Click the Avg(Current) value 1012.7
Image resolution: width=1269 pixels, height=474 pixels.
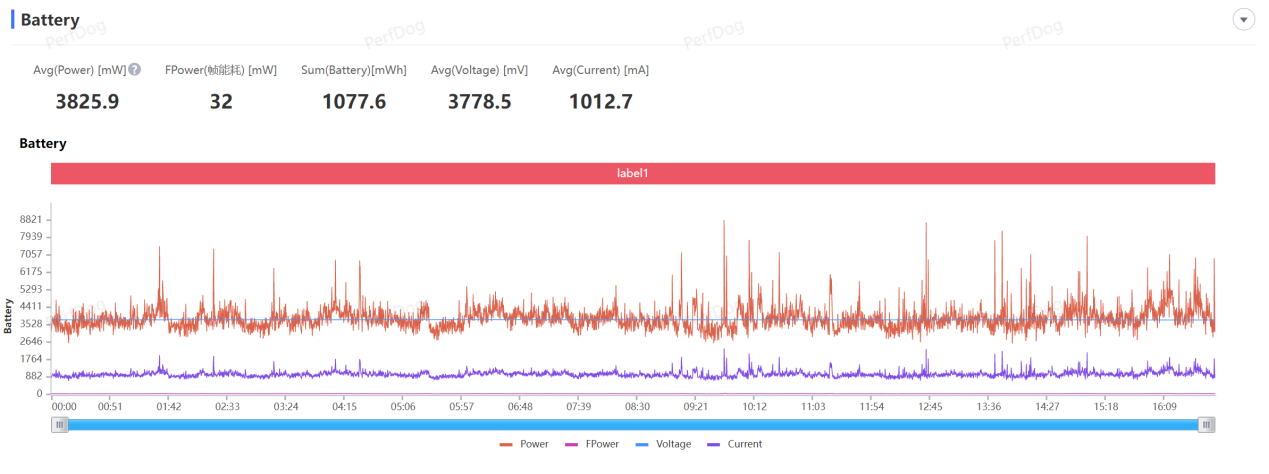(x=600, y=101)
